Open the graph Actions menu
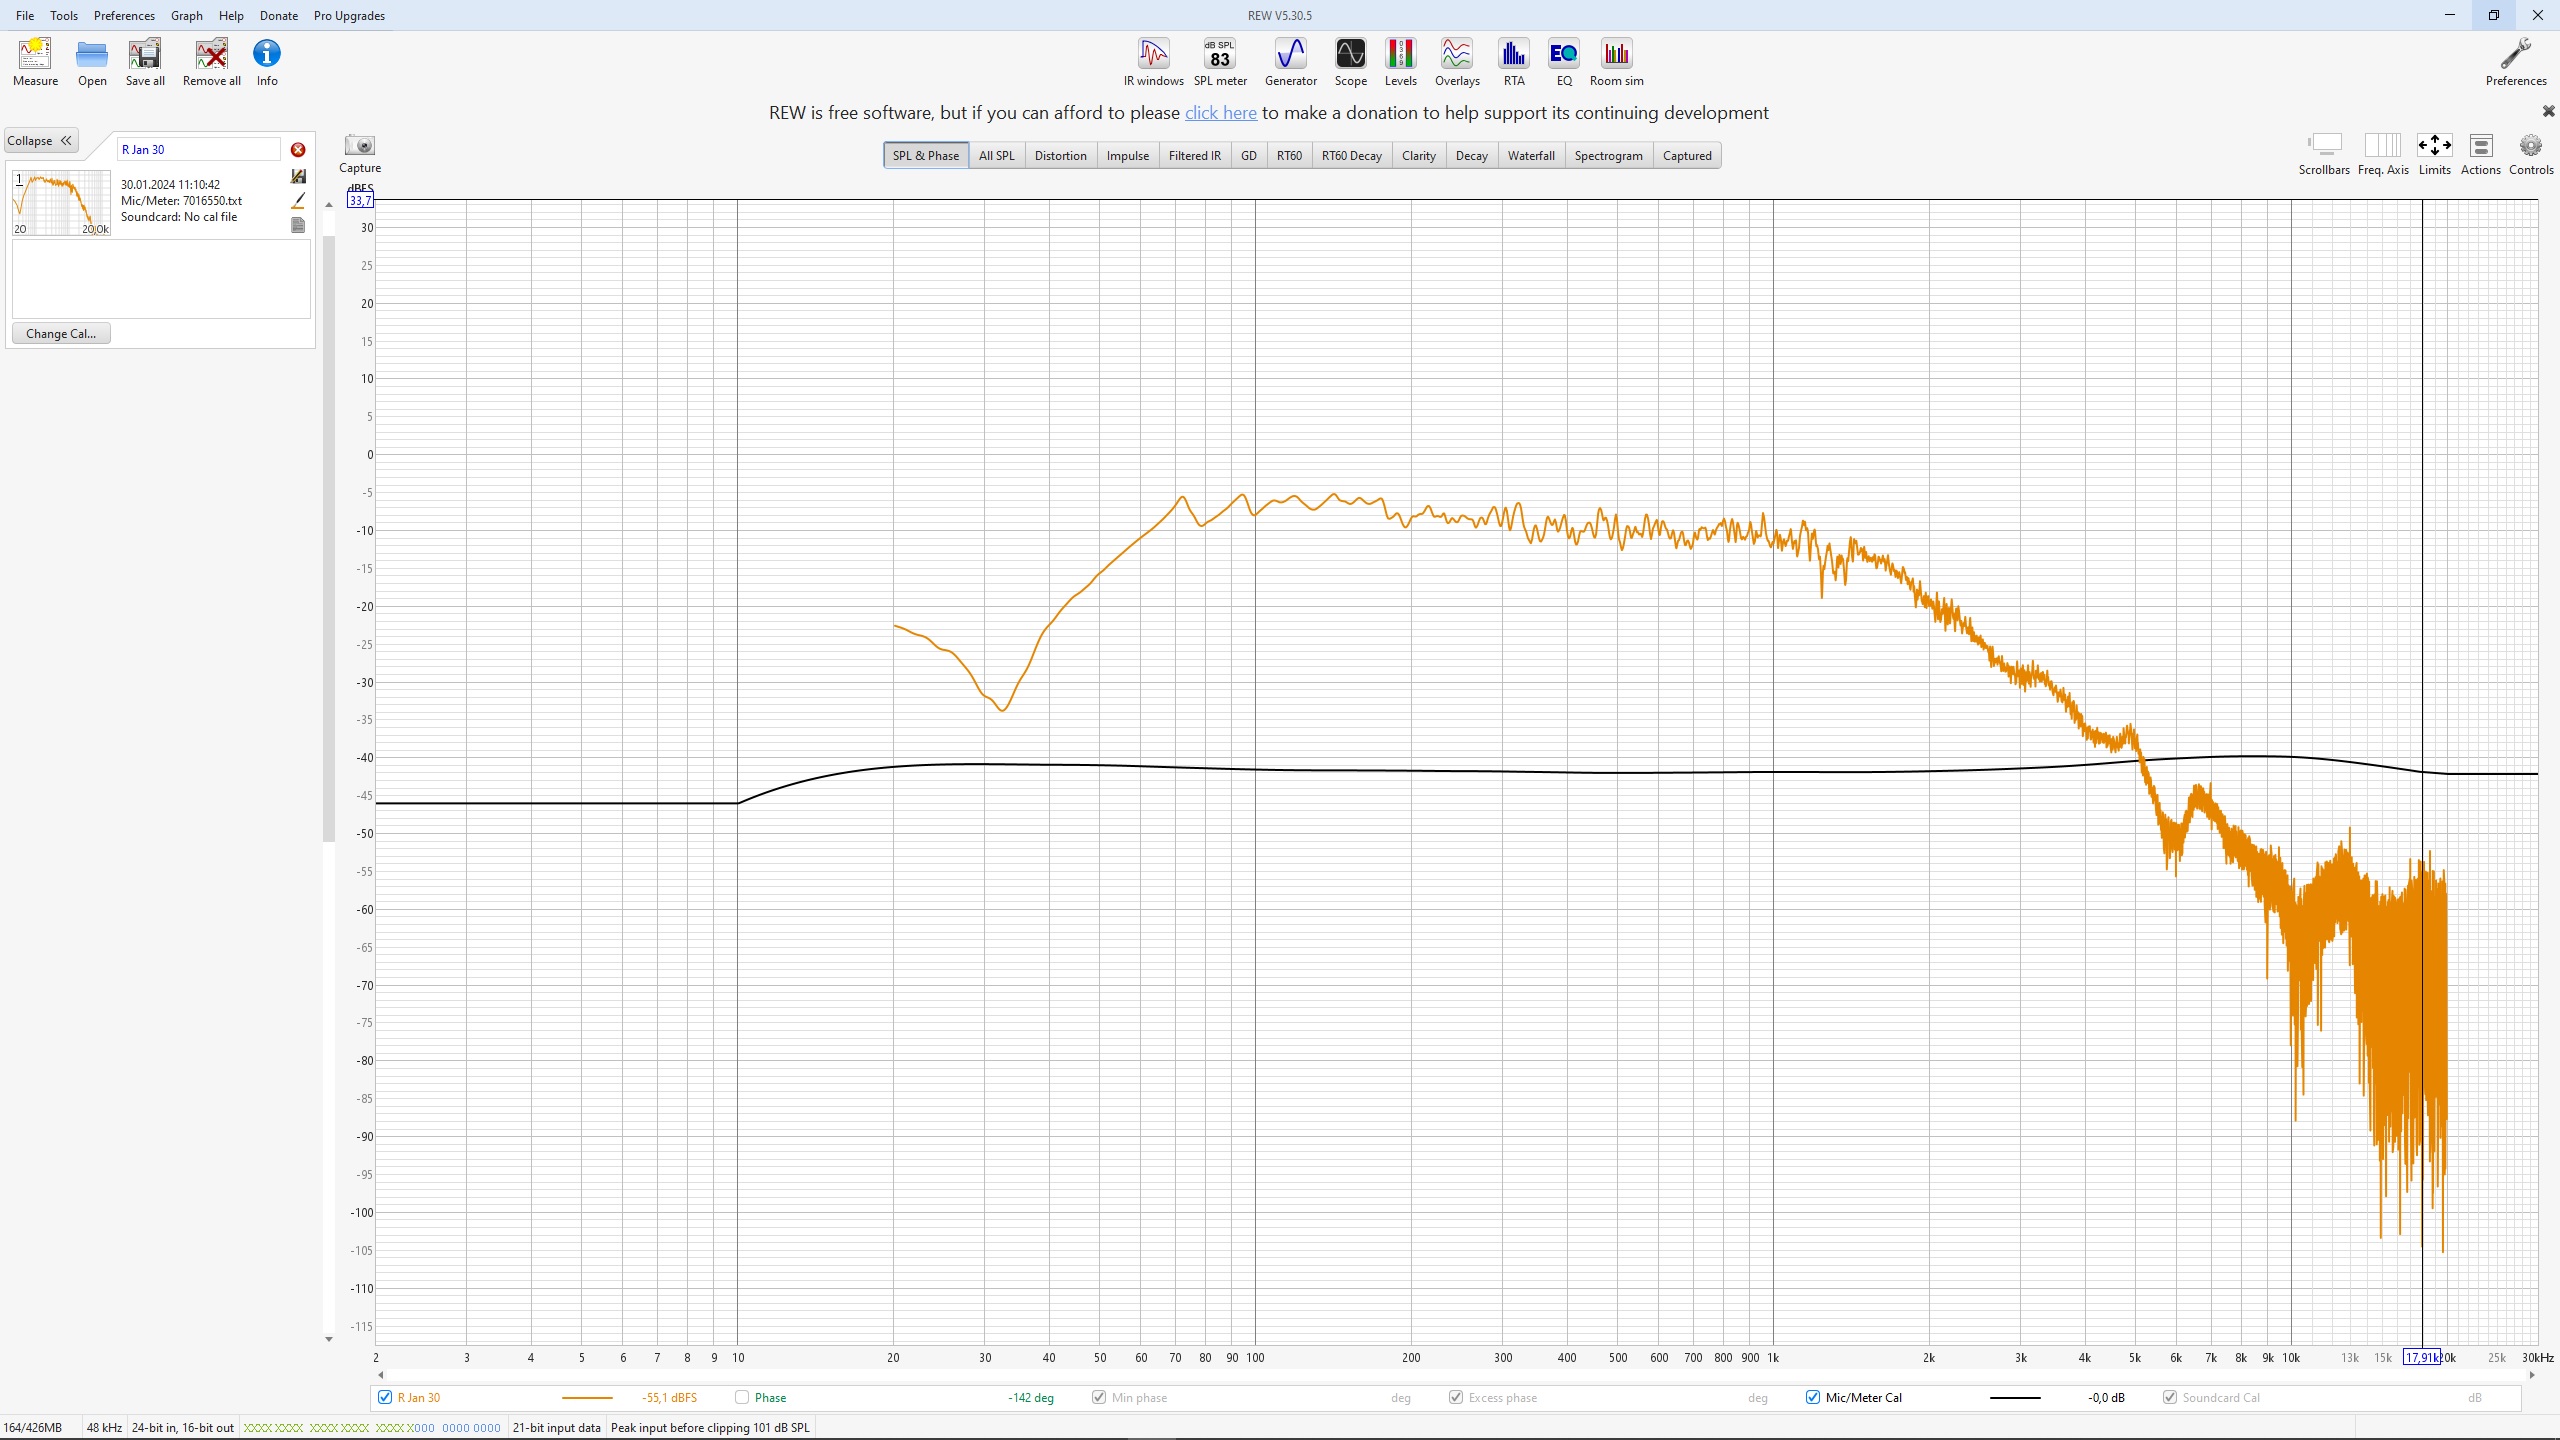This screenshot has width=2560, height=1440. point(2480,154)
